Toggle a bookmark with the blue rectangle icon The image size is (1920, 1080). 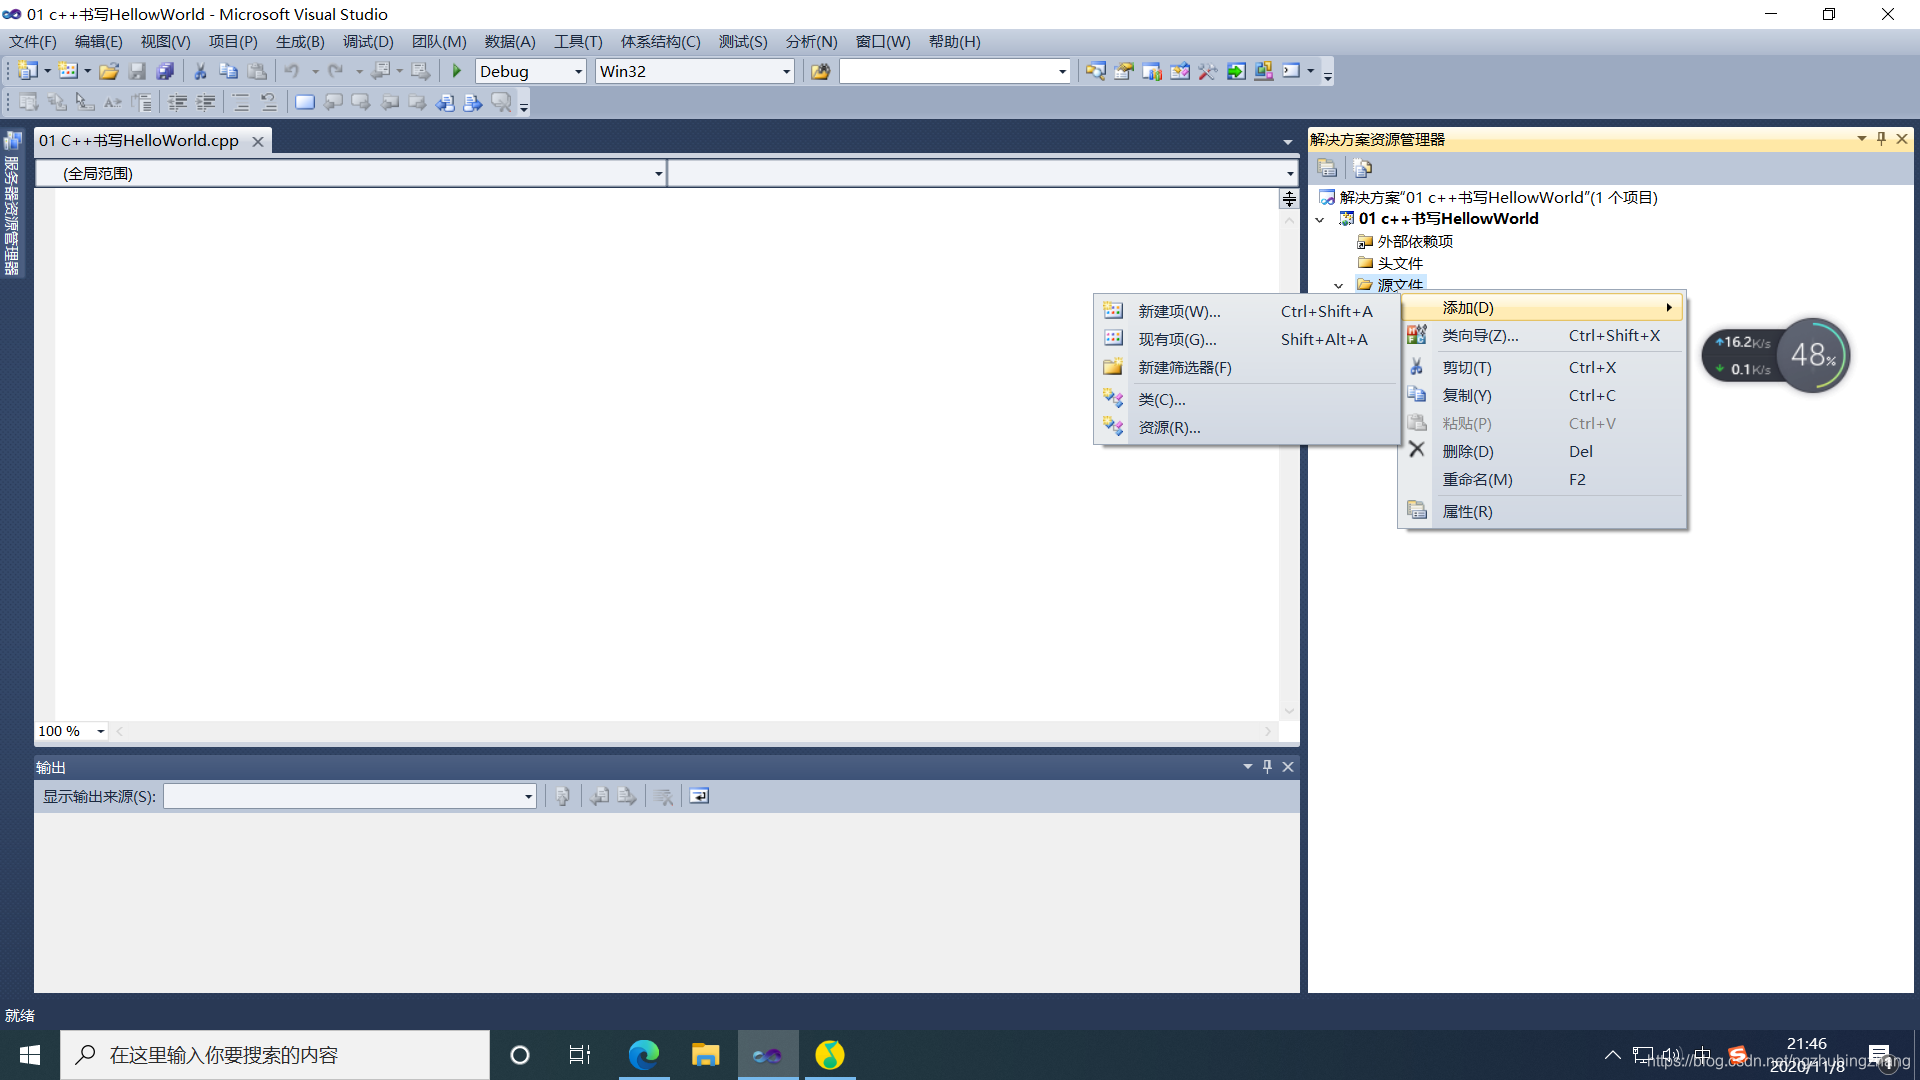[x=305, y=102]
